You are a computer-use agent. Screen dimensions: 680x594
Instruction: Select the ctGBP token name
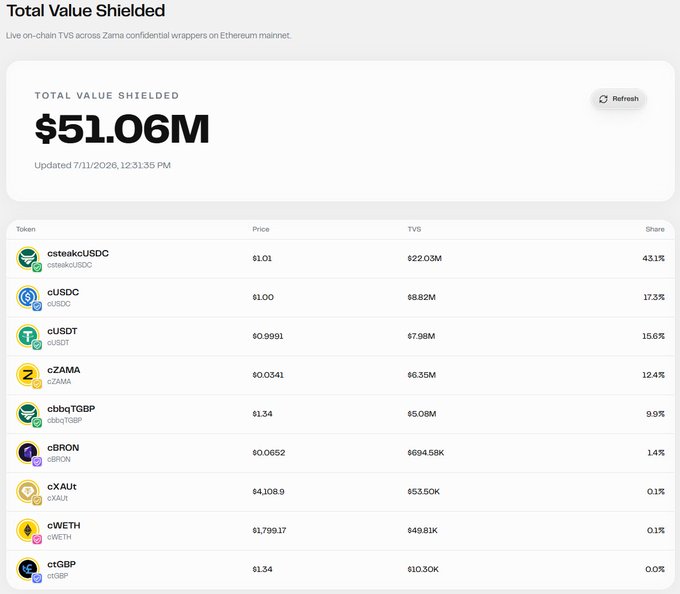click(x=62, y=564)
